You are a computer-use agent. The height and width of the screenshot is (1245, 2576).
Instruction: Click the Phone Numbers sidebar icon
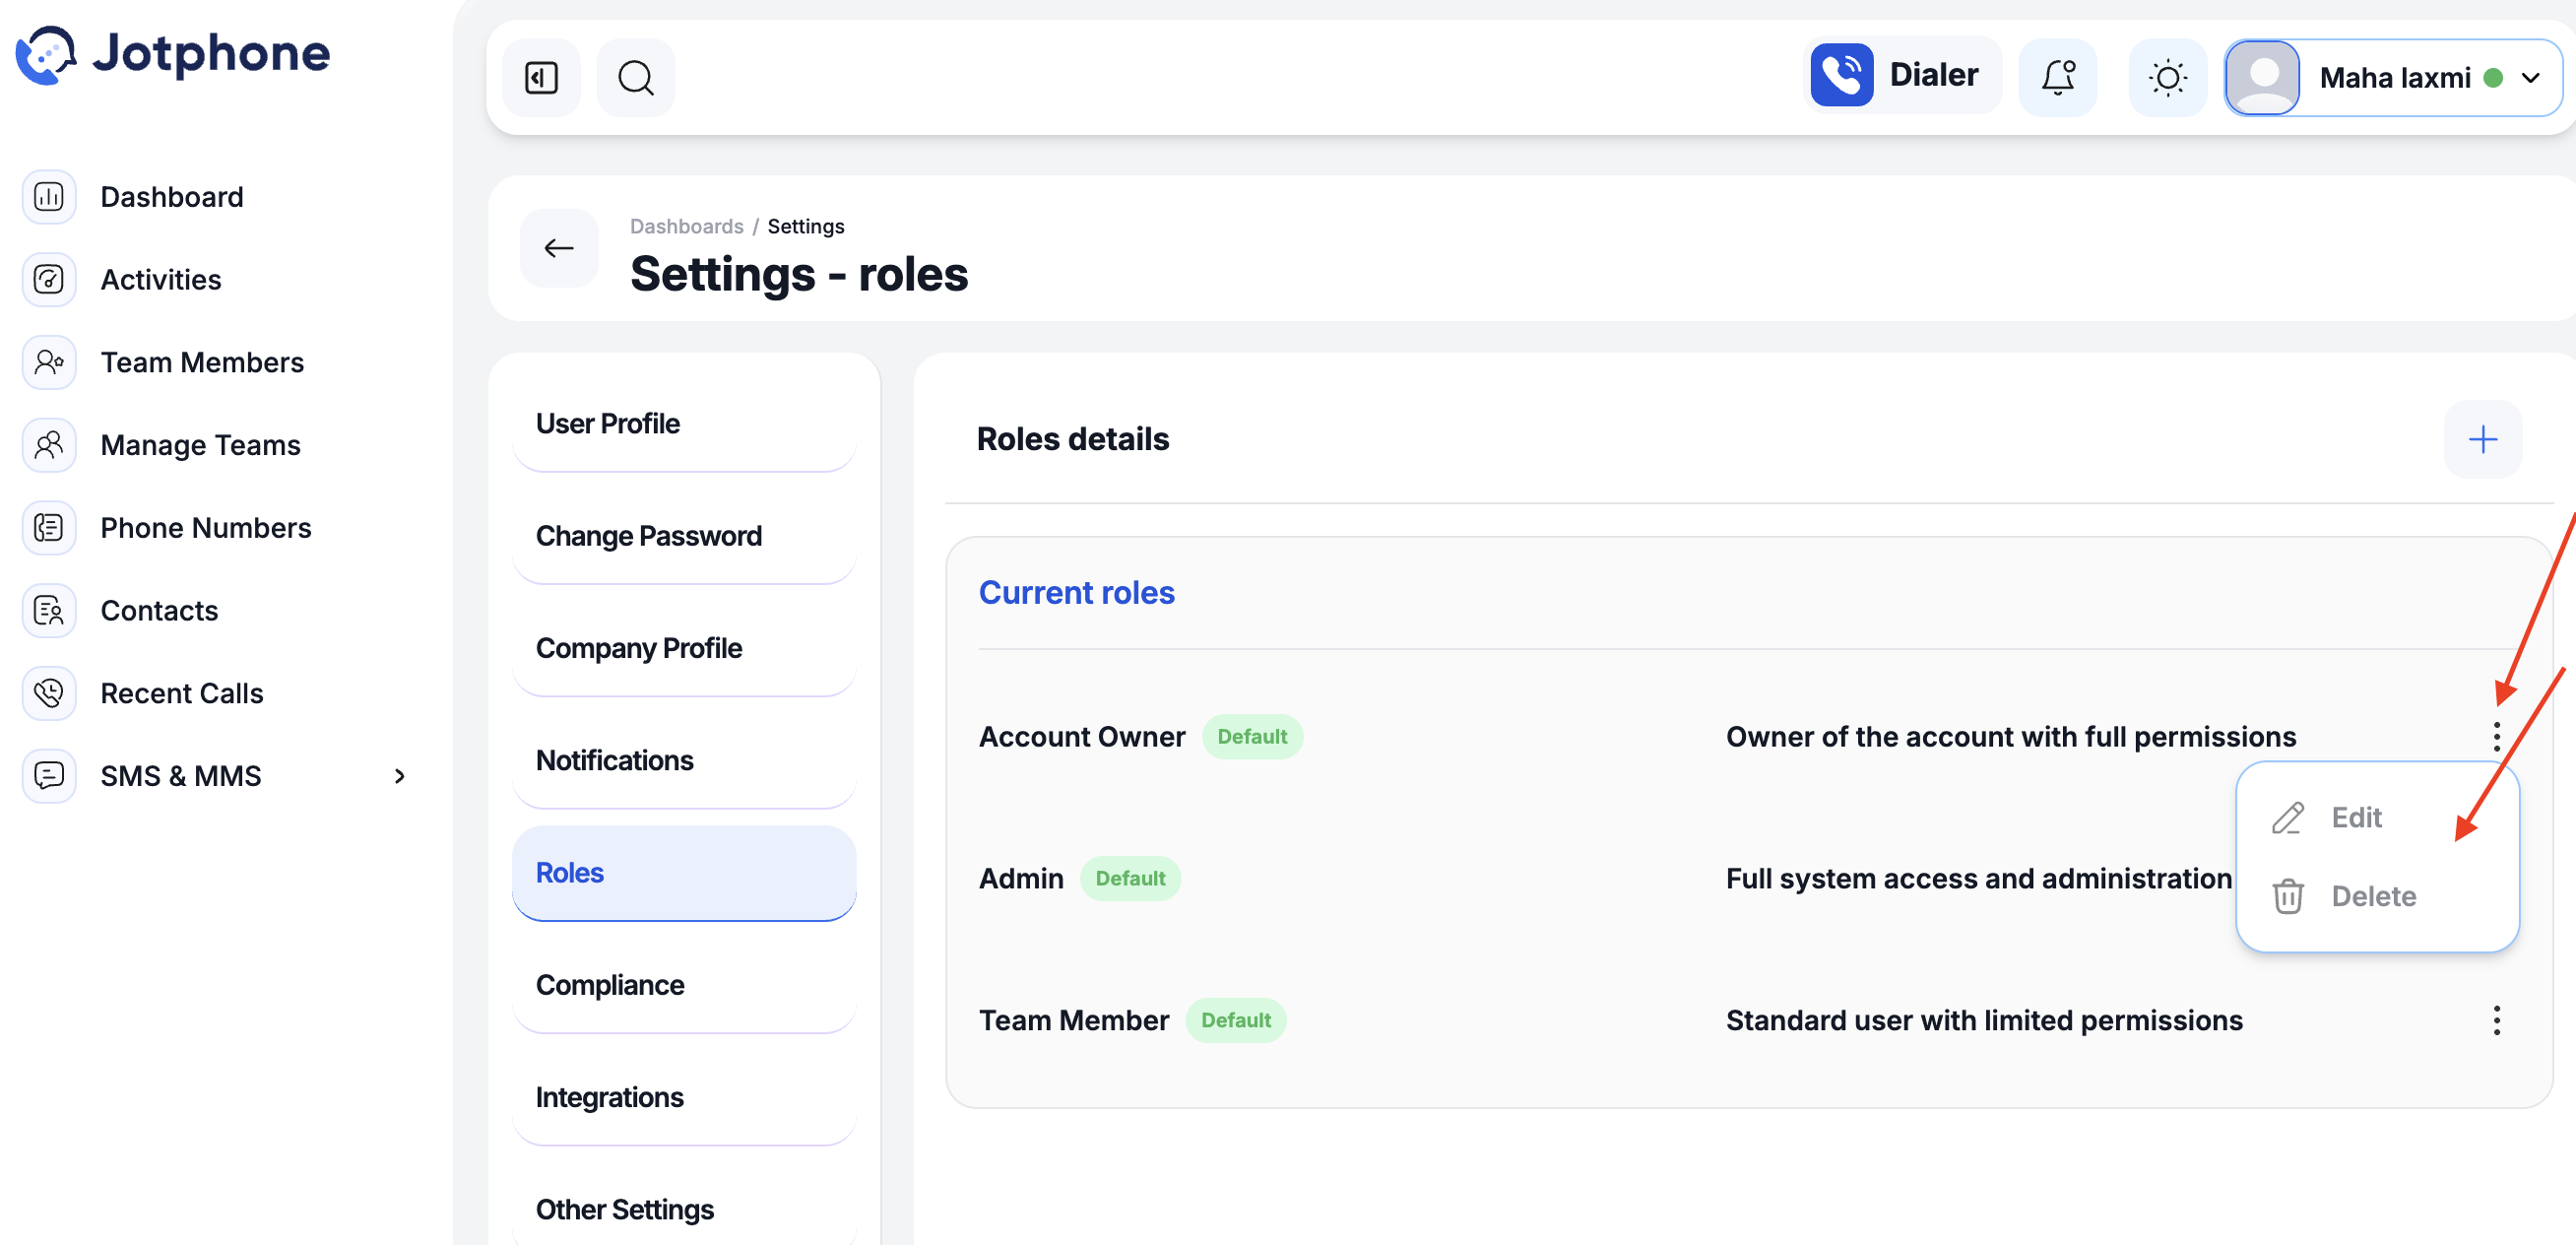(x=49, y=528)
